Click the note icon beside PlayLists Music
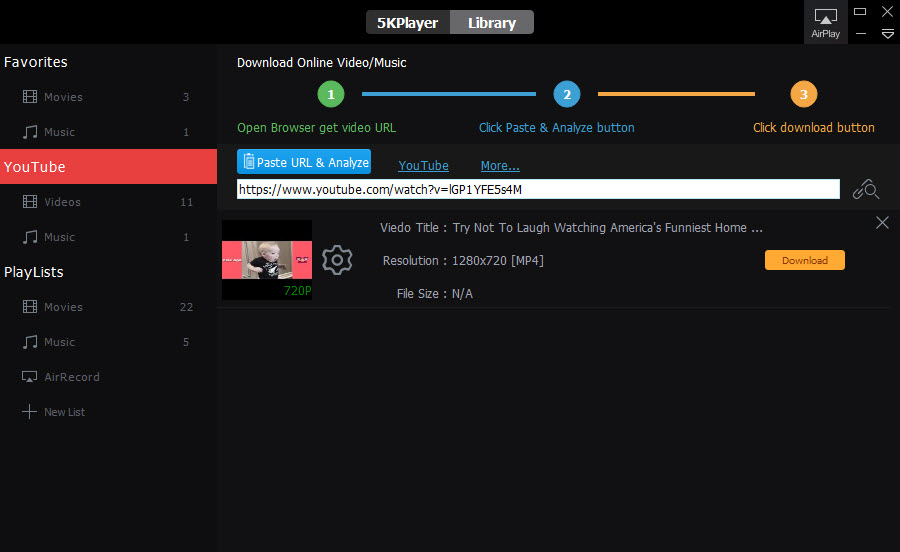Image resolution: width=900 pixels, height=552 pixels. (30, 342)
